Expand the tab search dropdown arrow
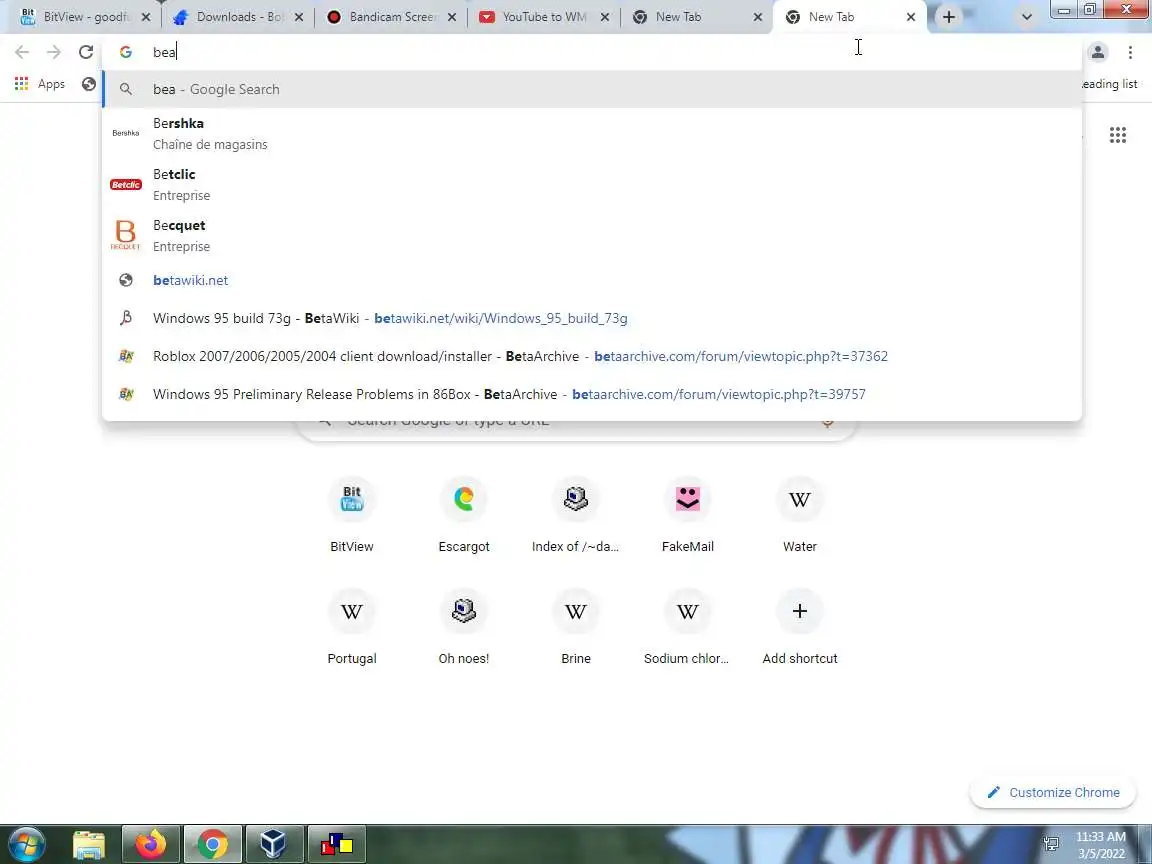 tap(1026, 17)
